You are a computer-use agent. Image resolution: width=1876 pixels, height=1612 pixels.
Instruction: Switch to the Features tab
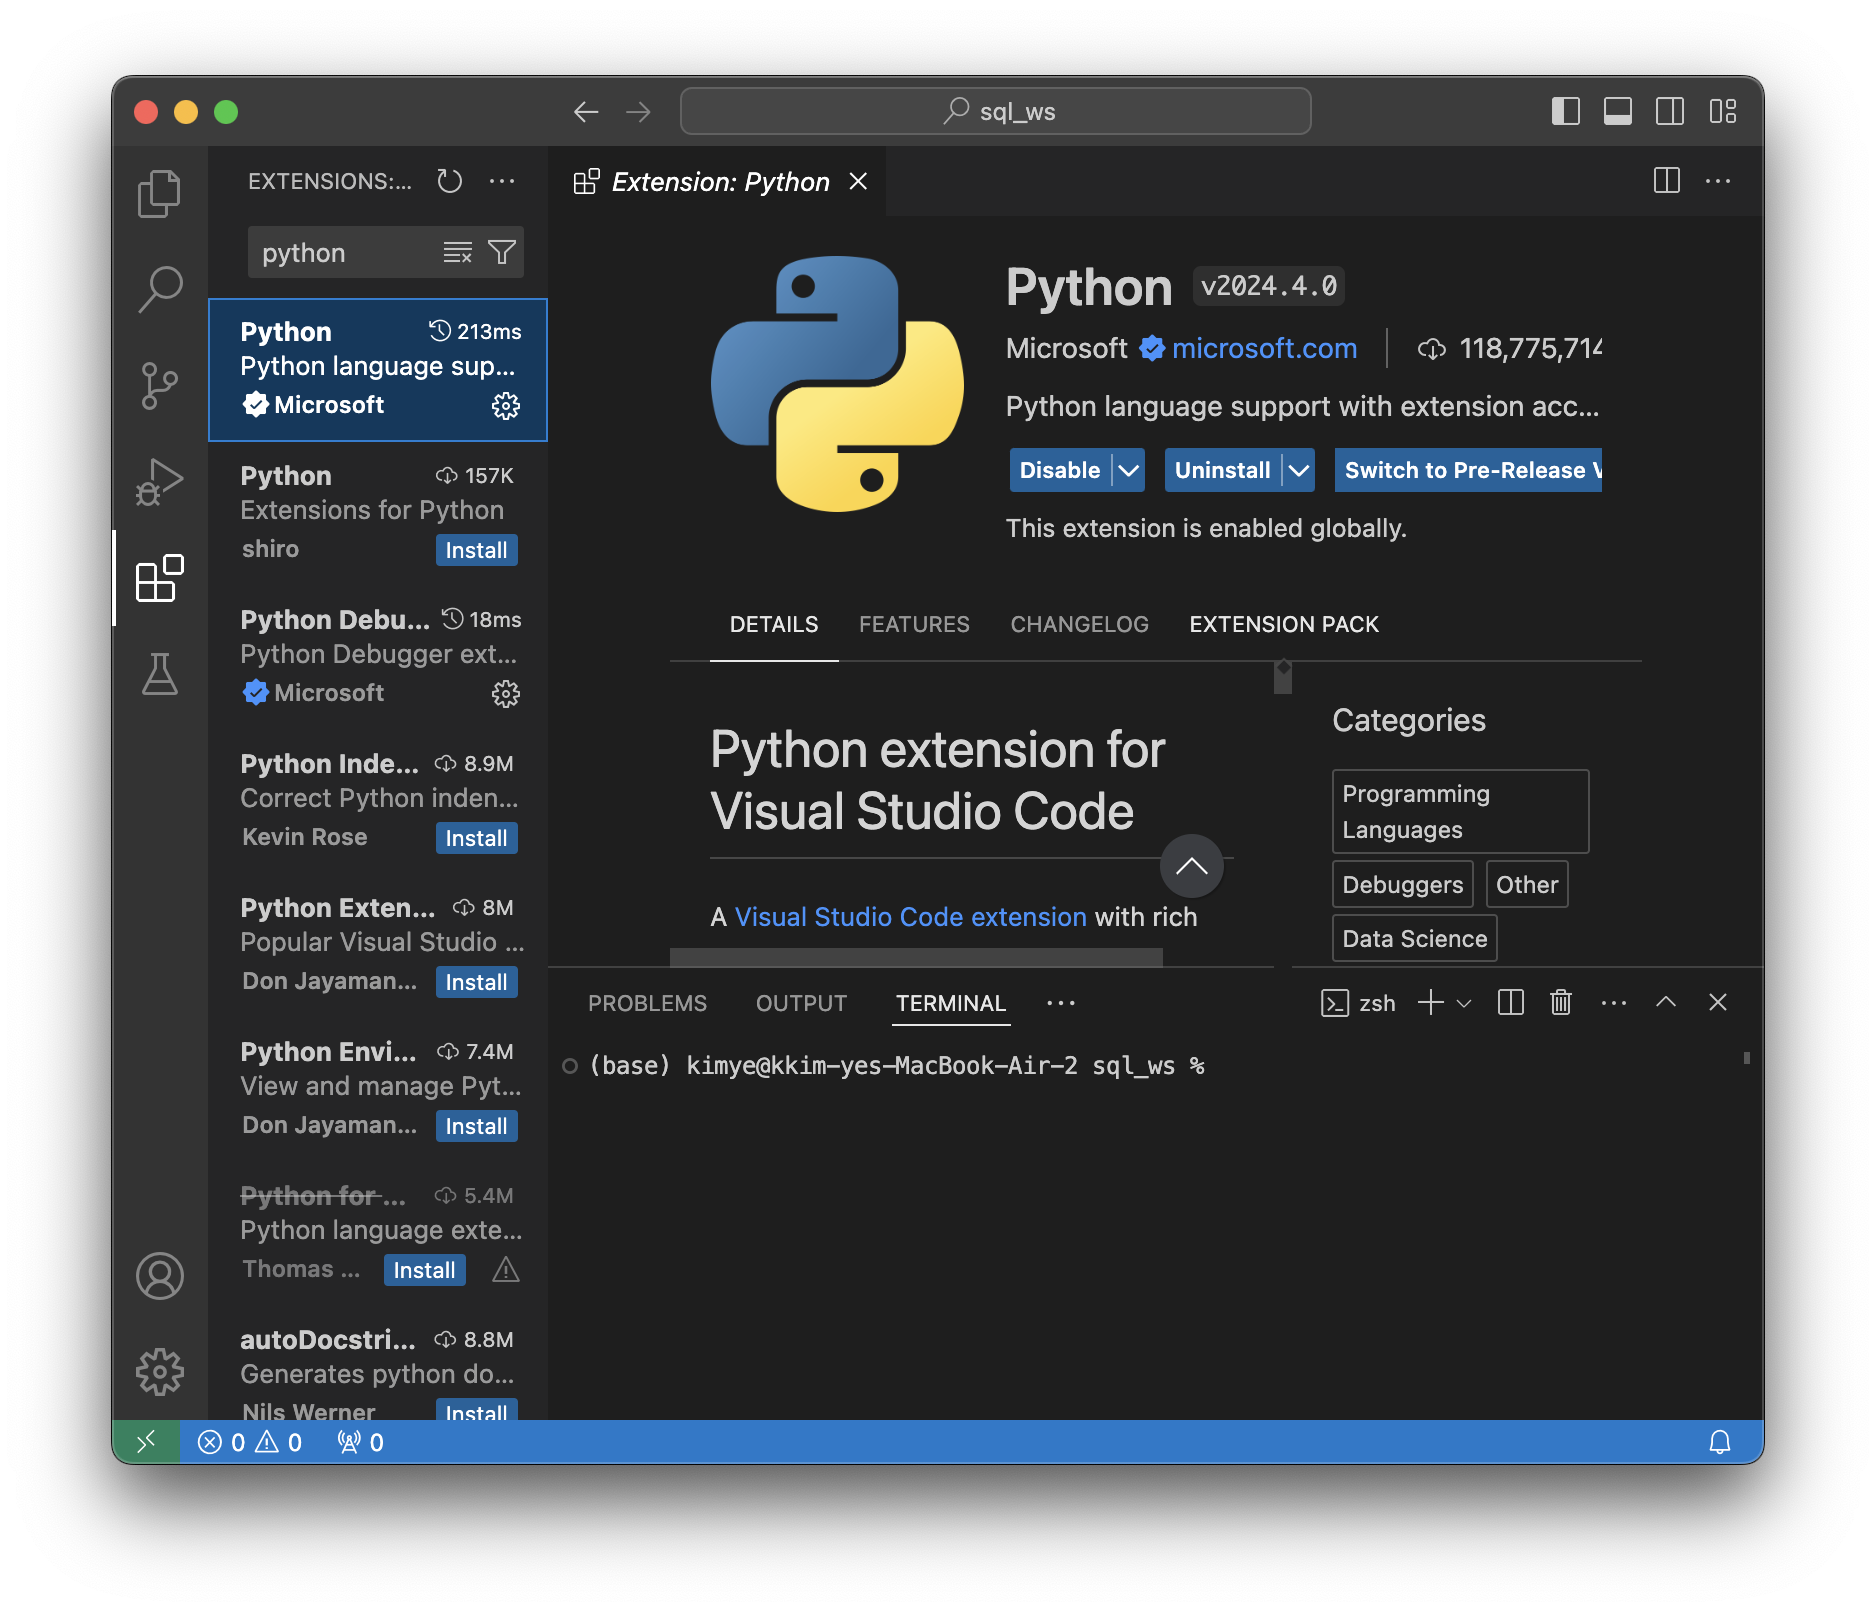pyautogui.click(x=914, y=624)
